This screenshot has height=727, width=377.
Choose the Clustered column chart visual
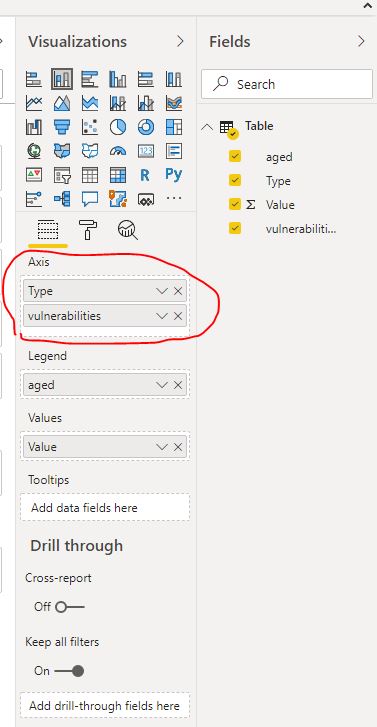point(118,79)
